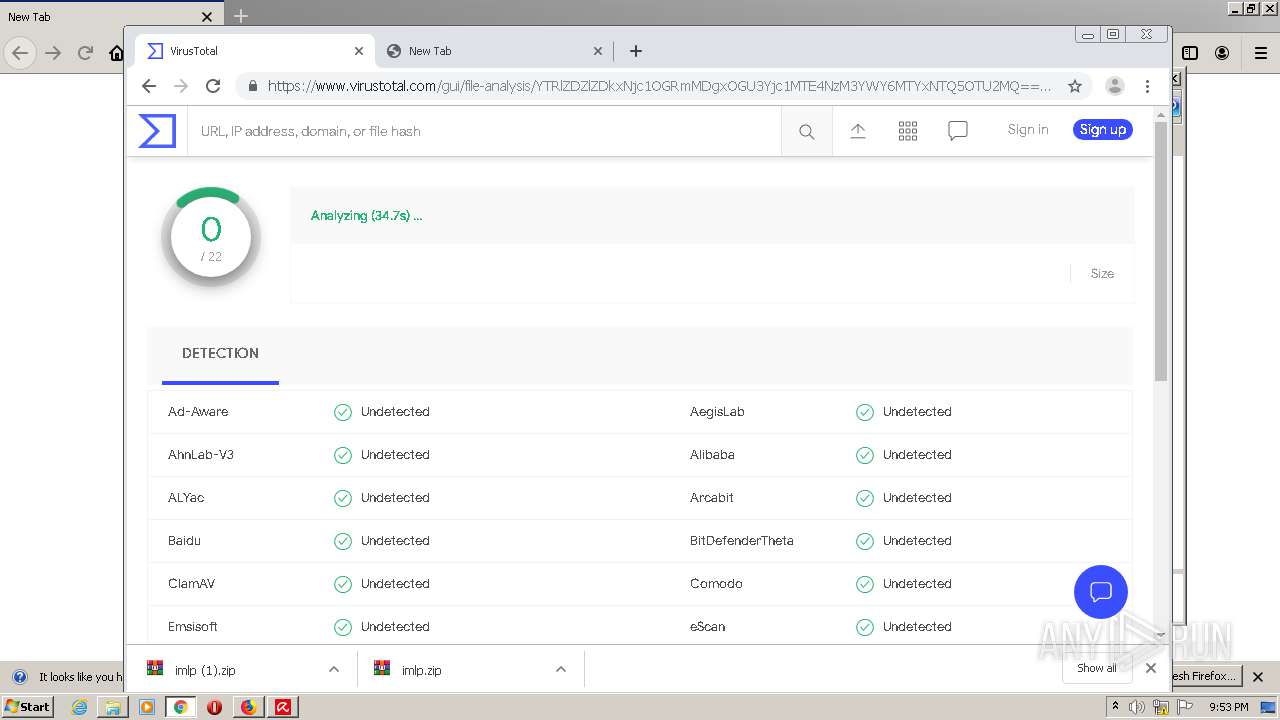
Task: Click the page vertical scrollbar
Action: (1161, 250)
